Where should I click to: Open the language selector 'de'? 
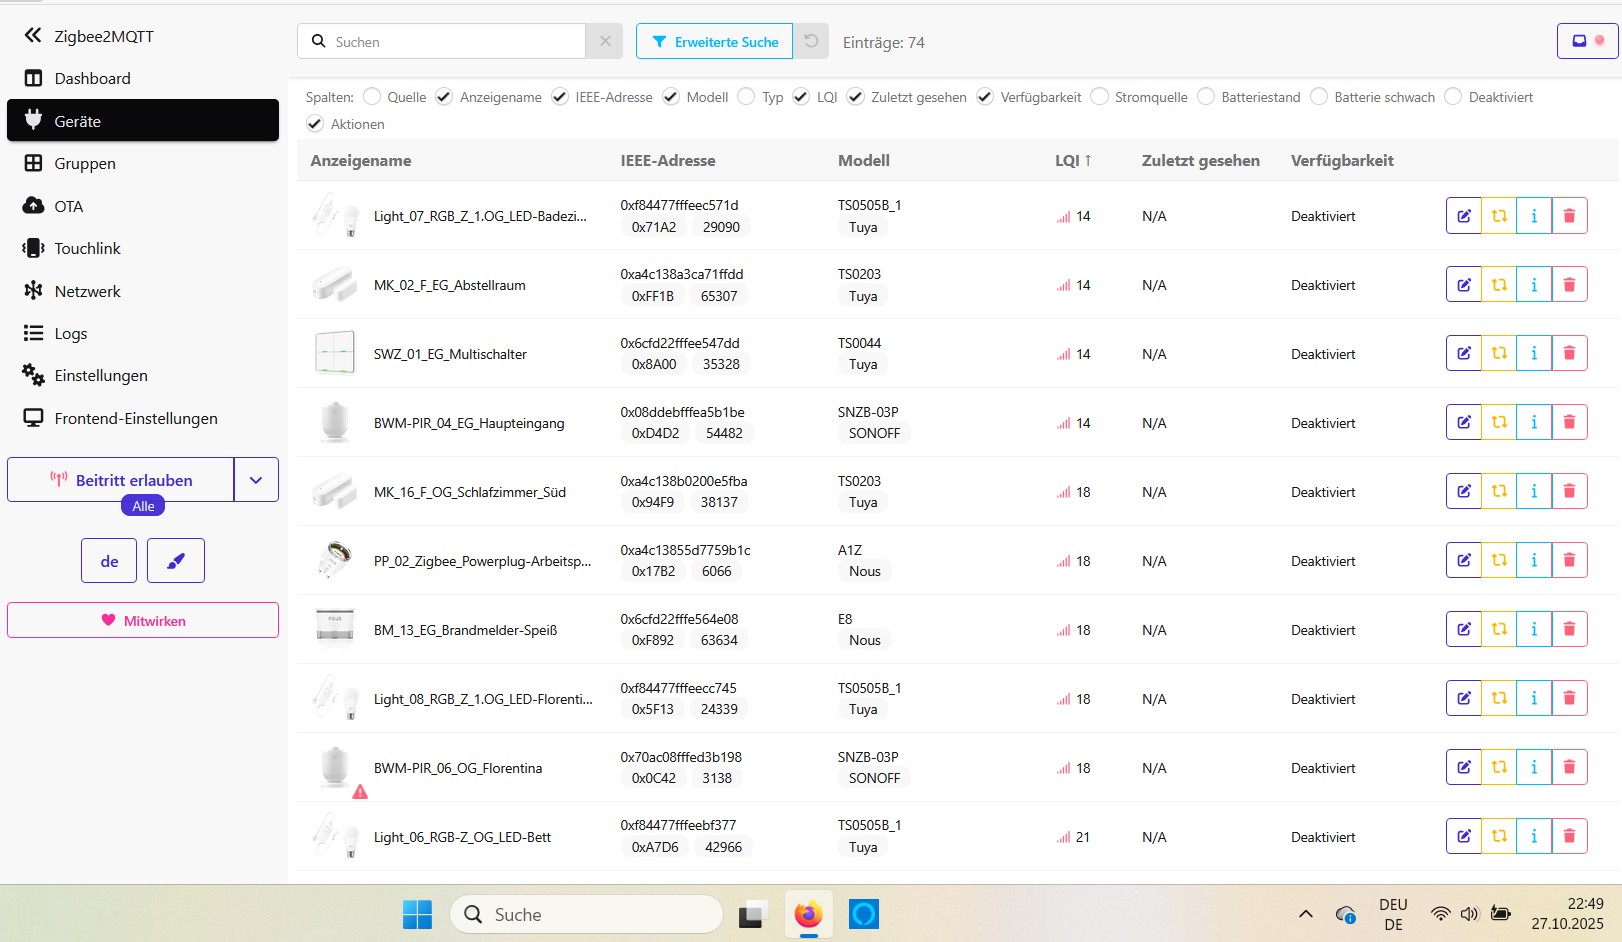coord(109,561)
